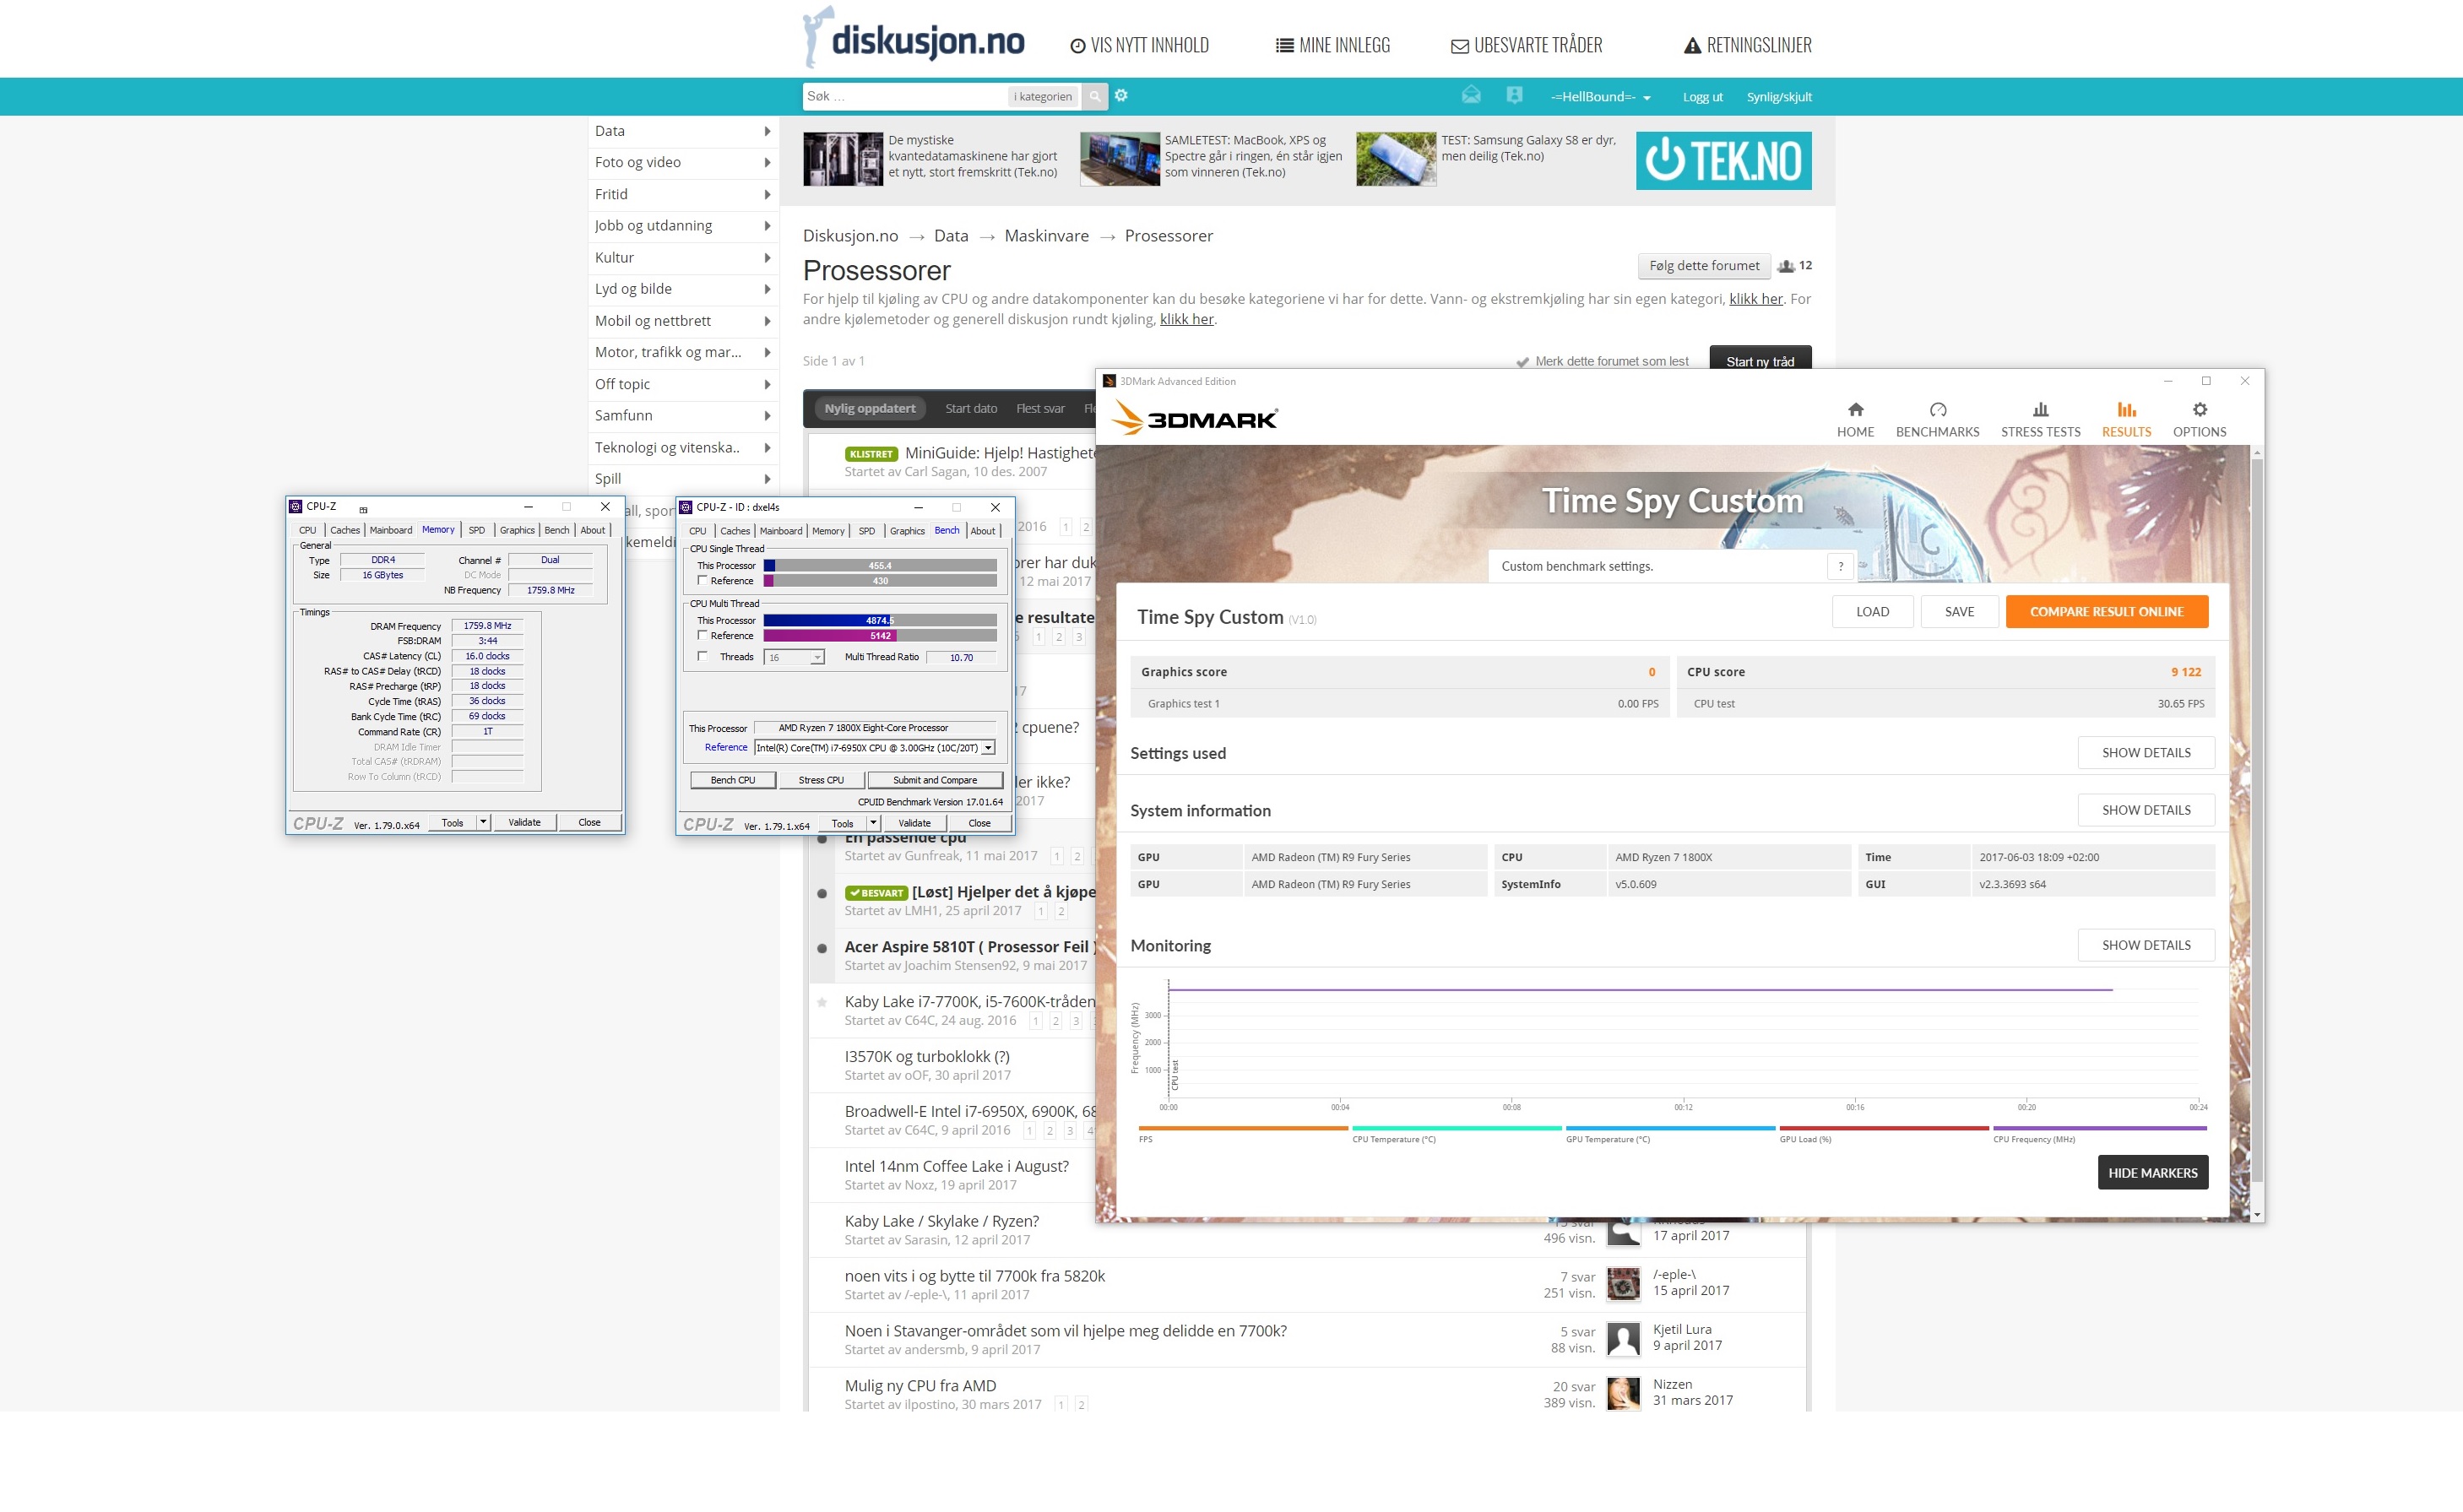Viewport: 2463px width, 1512px height.
Task: Click unread dot beside Acer Aspire 5810T thread
Action: [x=822, y=947]
